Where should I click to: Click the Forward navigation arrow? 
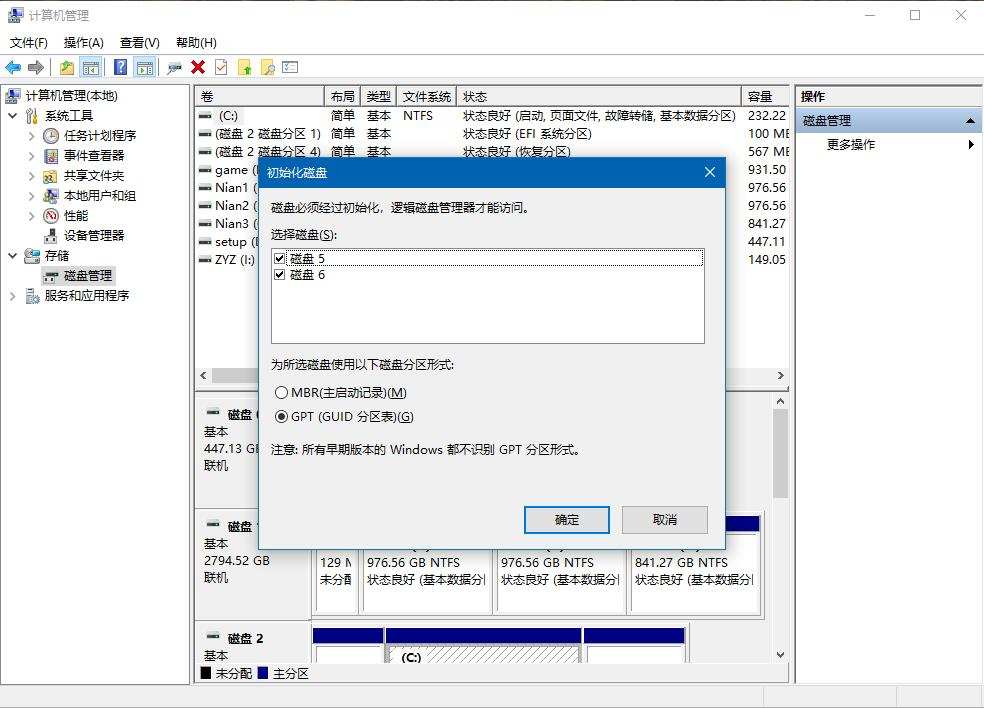pyautogui.click(x=38, y=67)
